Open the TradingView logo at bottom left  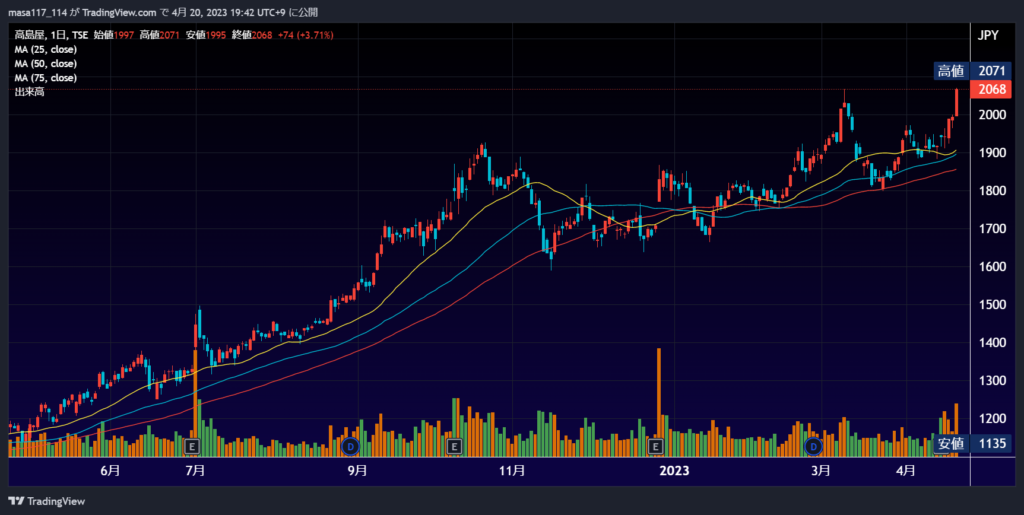[x=46, y=501]
